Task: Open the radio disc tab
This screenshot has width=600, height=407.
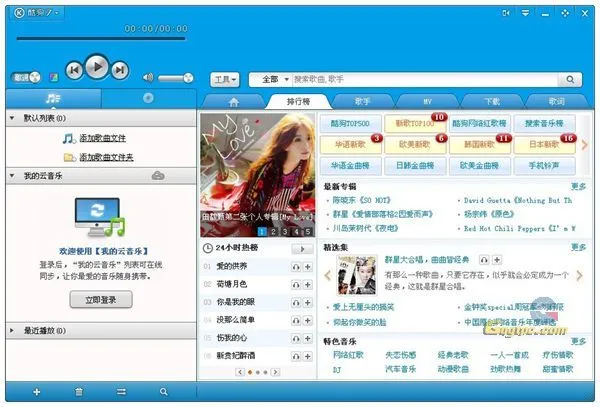Action: click(x=148, y=98)
